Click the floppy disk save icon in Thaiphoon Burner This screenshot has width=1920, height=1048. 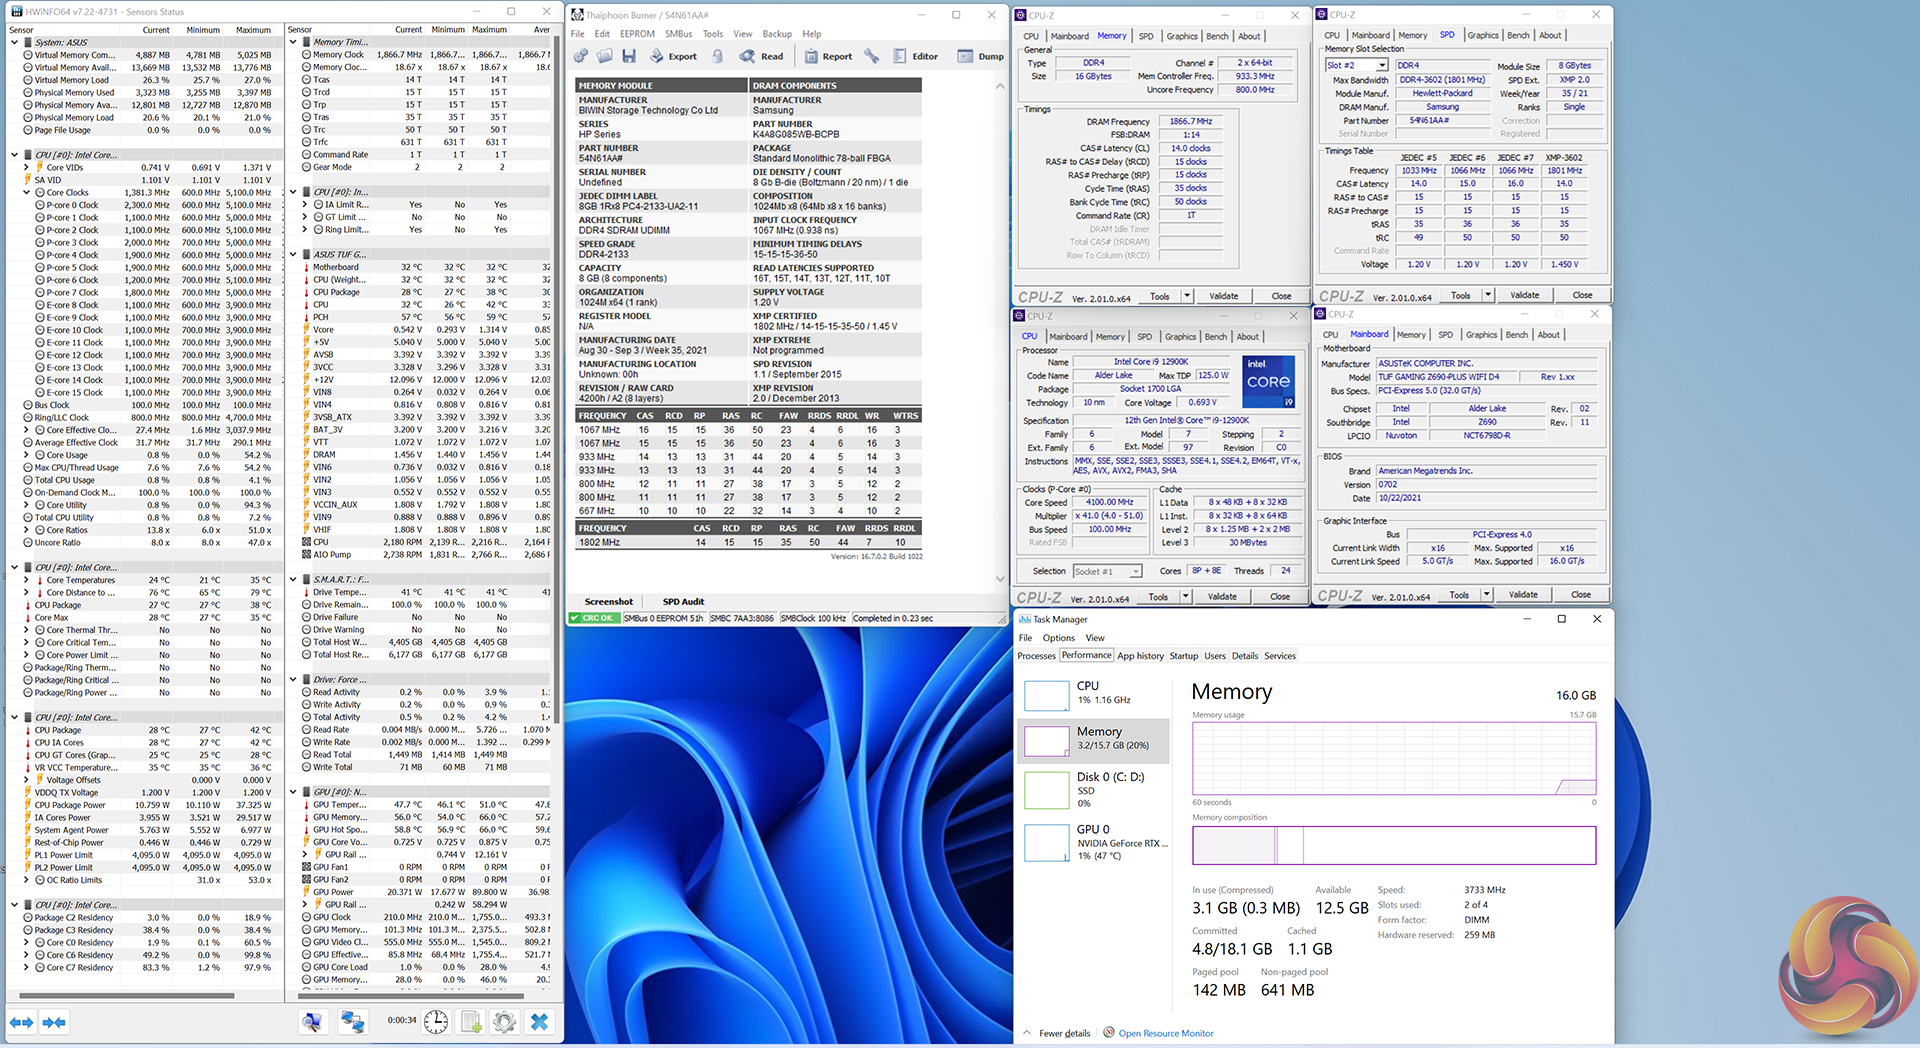point(628,57)
